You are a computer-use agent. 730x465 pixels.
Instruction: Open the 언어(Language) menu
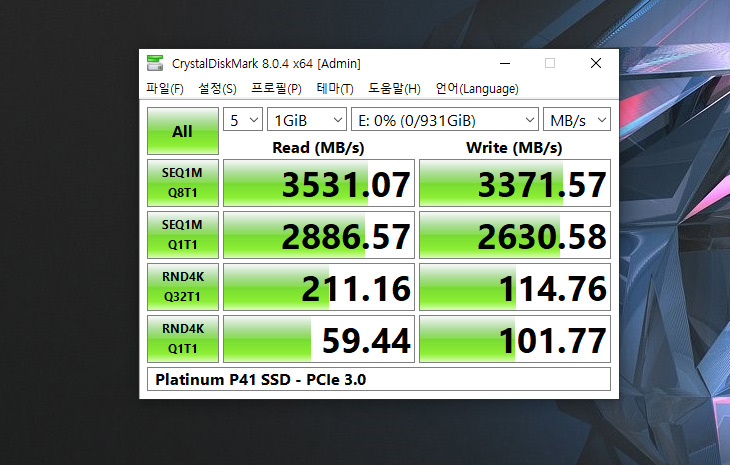pos(477,88)
